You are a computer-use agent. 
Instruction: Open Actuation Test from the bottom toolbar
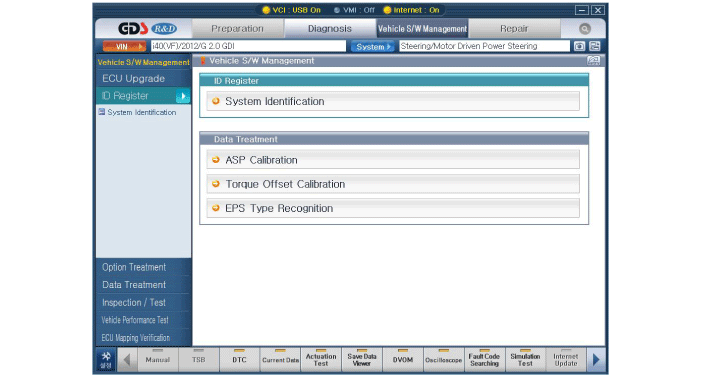321,359
